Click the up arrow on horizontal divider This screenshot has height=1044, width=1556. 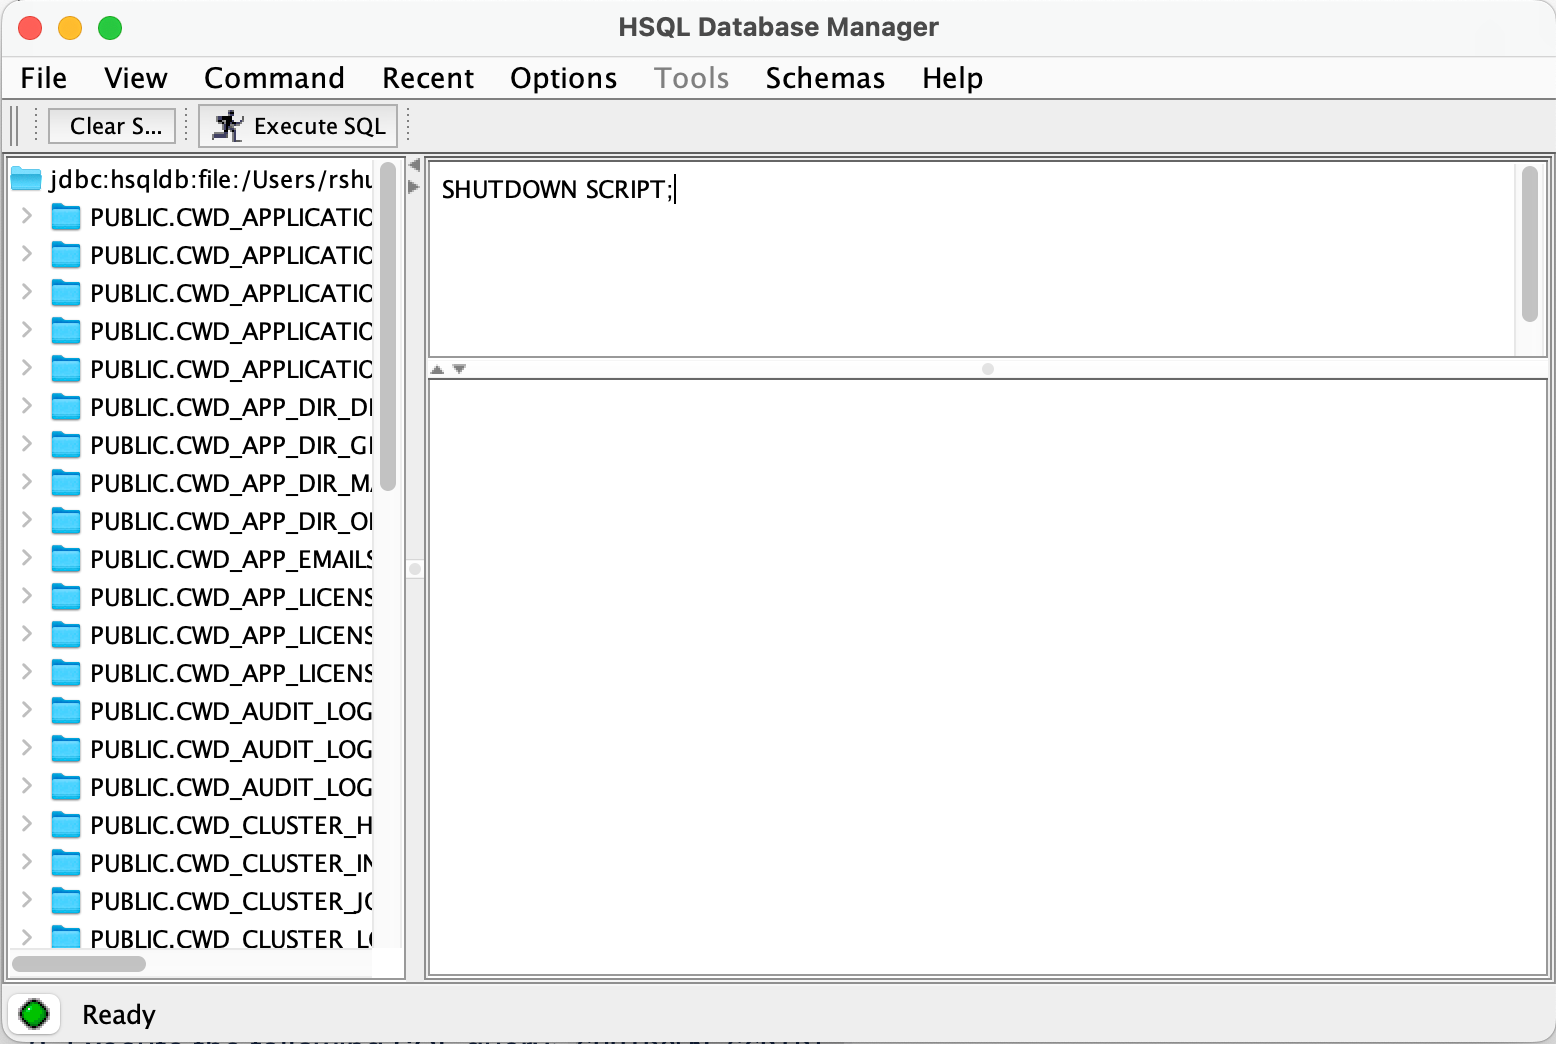click(x=437, y=369)
